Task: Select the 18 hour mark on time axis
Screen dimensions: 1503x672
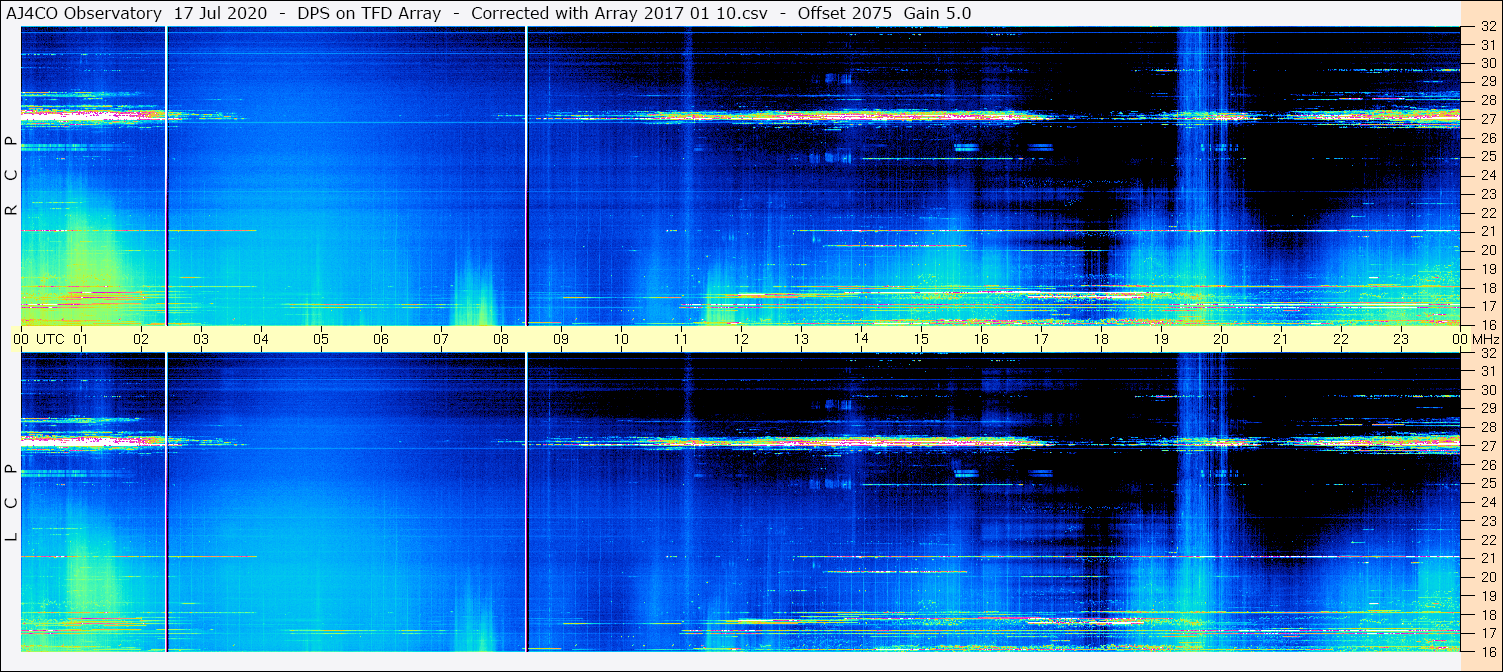Action: [x=1101, y=339]
